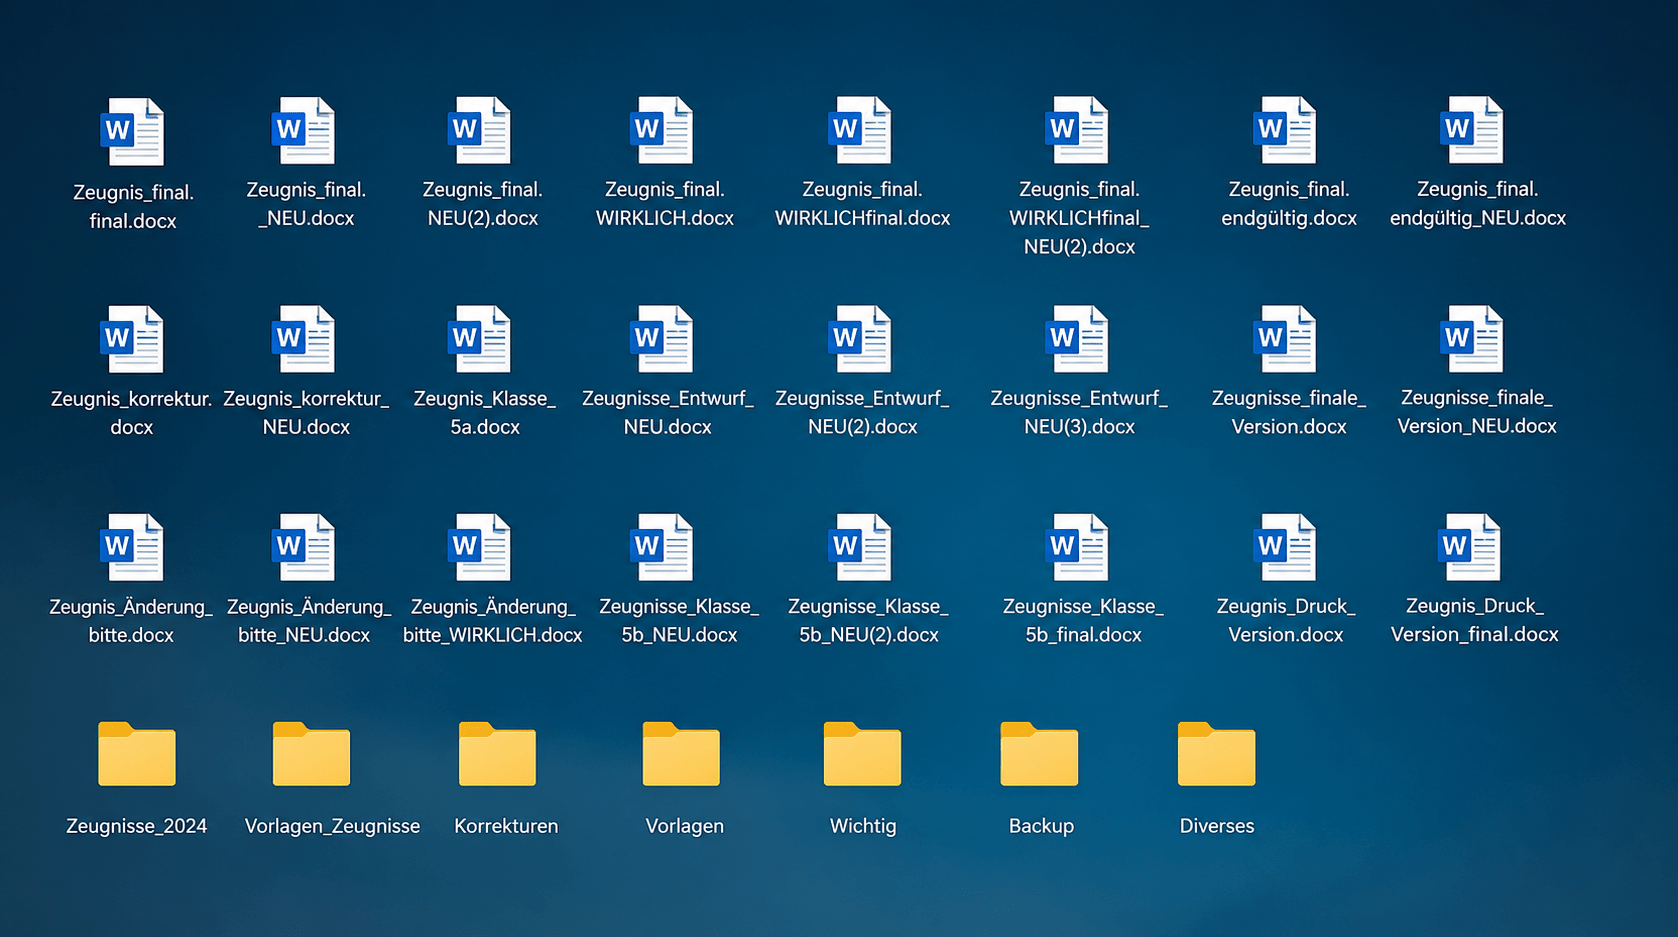Select Zeugnis_Änderung_bitte_WIRKLICH.docx icon

point(480,547)
